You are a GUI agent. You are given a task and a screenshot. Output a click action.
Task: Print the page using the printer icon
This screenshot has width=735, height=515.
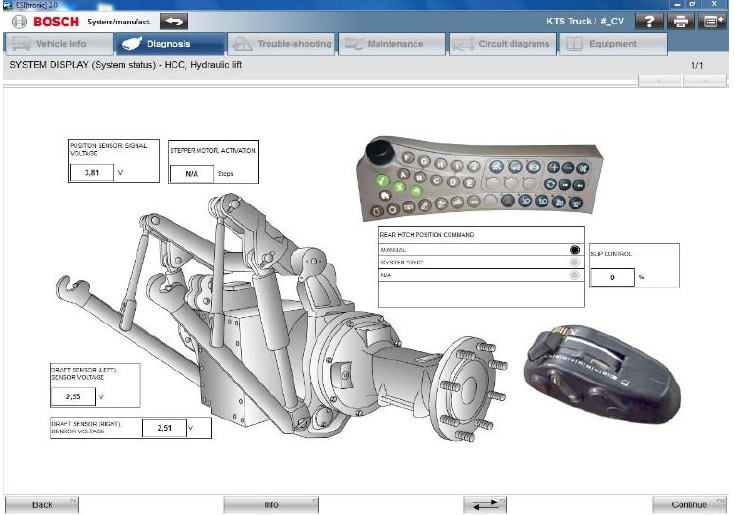681,22
